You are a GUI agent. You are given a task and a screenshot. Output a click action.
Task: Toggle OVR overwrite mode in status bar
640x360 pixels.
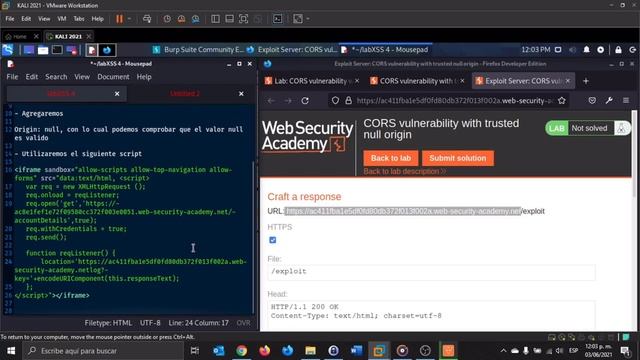[x=243, y=323]
